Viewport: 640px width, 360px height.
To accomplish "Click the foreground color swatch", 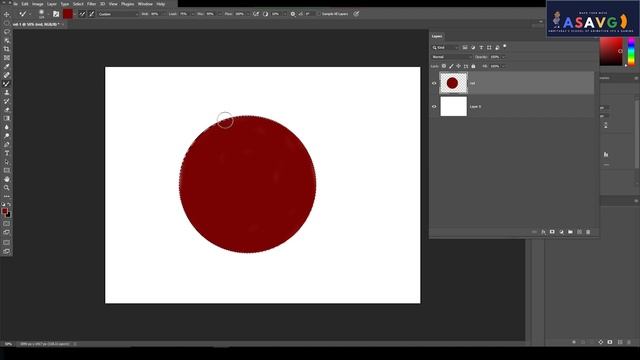I will pyautogui.click(x=4, y=211).
